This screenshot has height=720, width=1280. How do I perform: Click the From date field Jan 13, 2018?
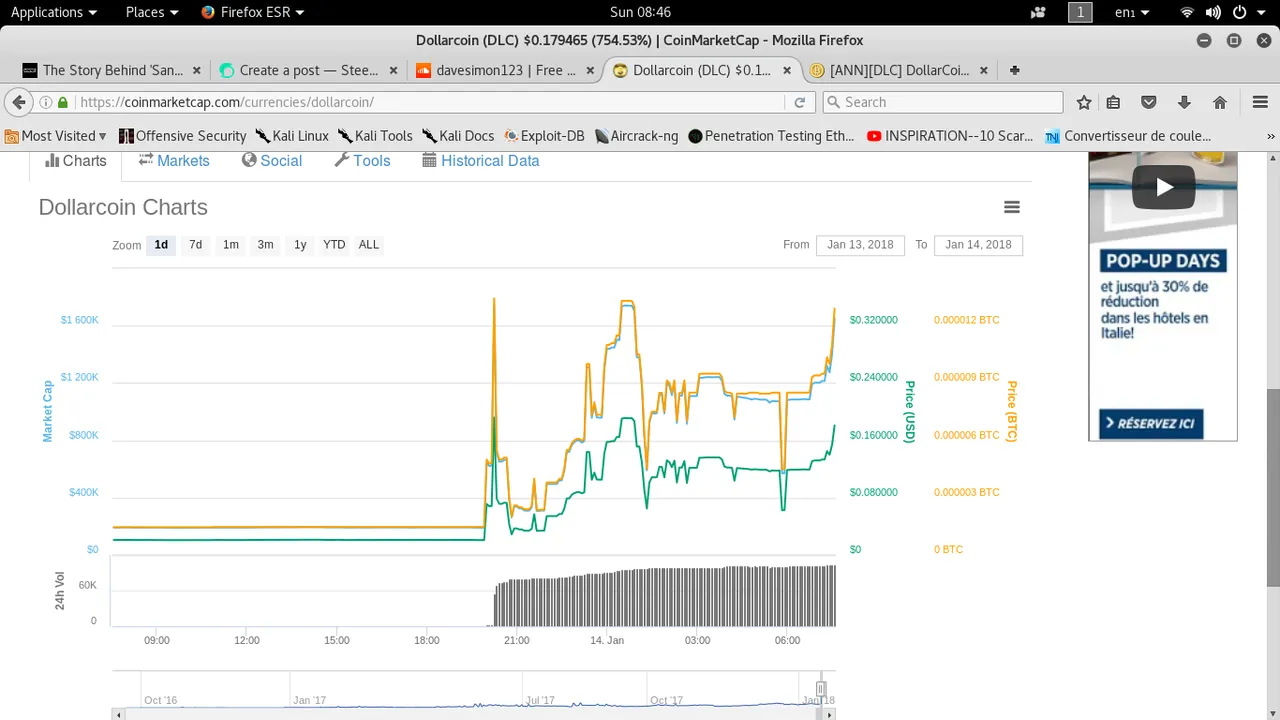[860, 245]
